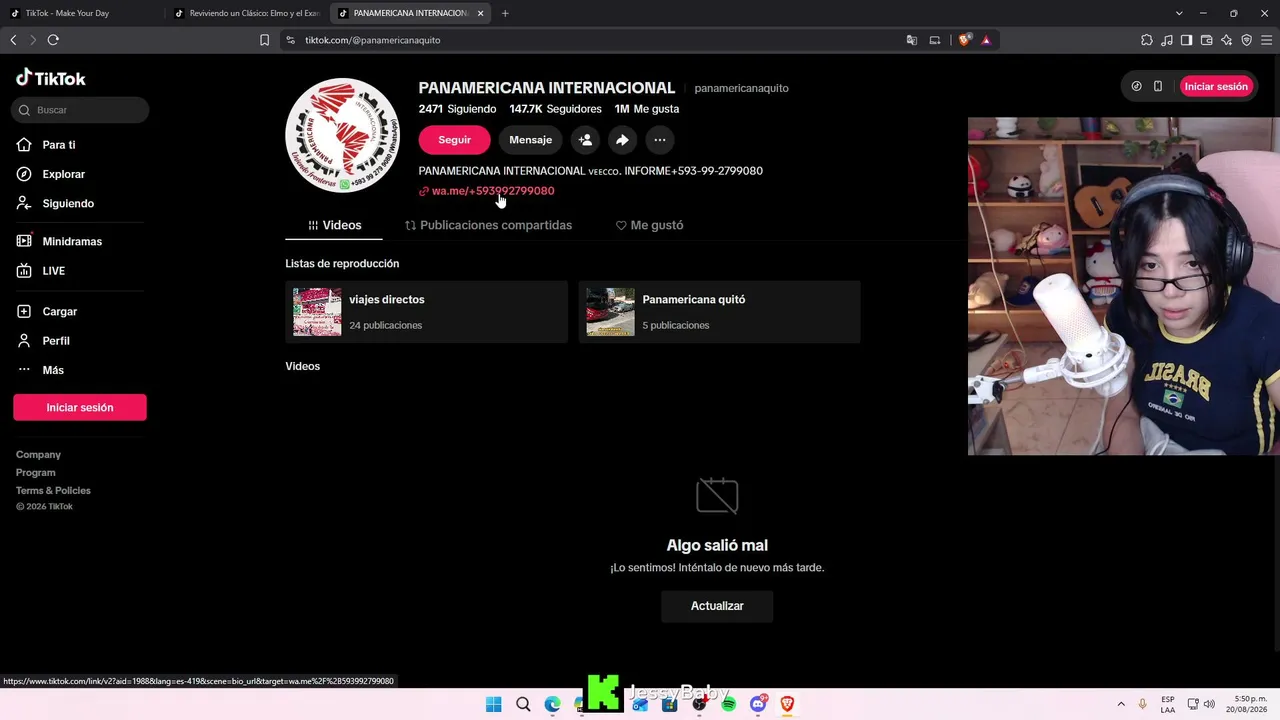Image resolution: width=1280 pixels, height=720 pixels.
Task: Open the Brave Wallet icon
Action: pos(1207,40)
